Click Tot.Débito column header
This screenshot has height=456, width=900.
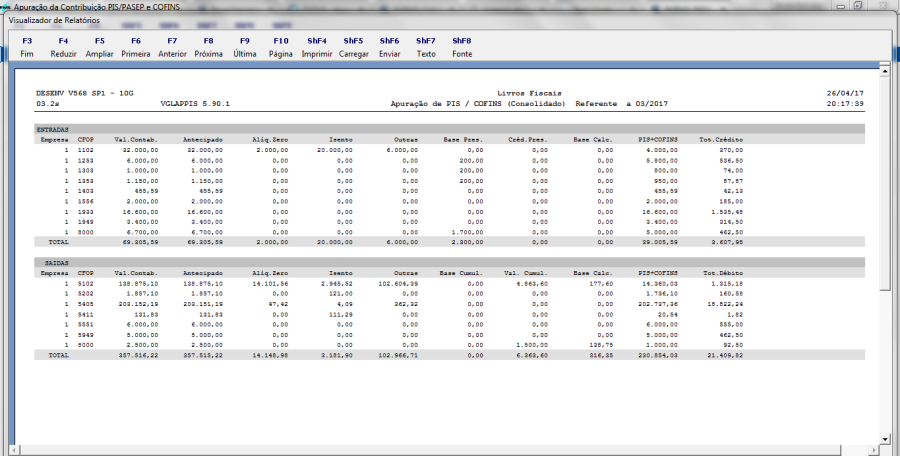[x=723, y=273]
